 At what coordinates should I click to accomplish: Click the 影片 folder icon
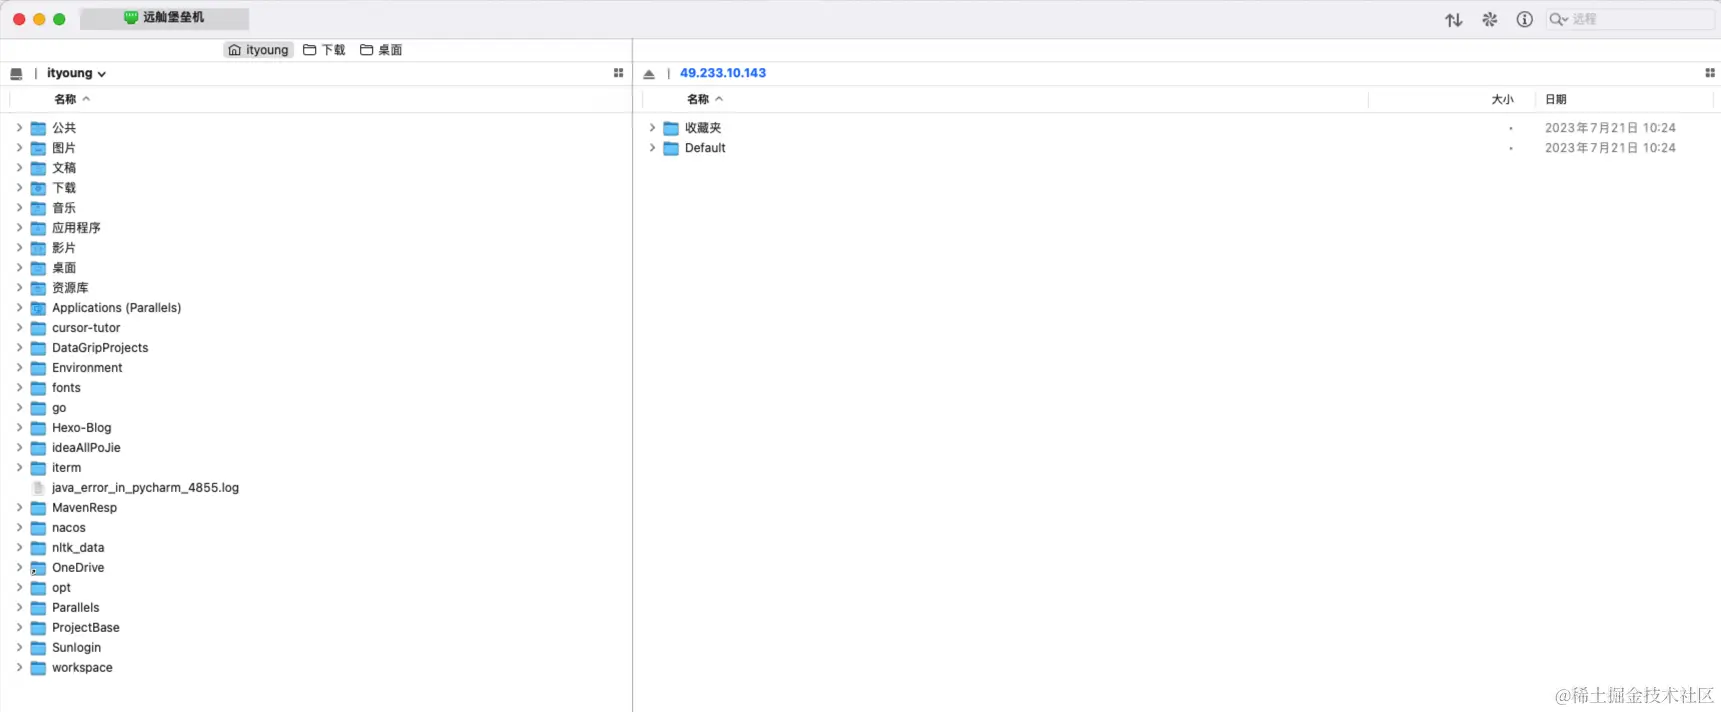click(x=38, y=248)
